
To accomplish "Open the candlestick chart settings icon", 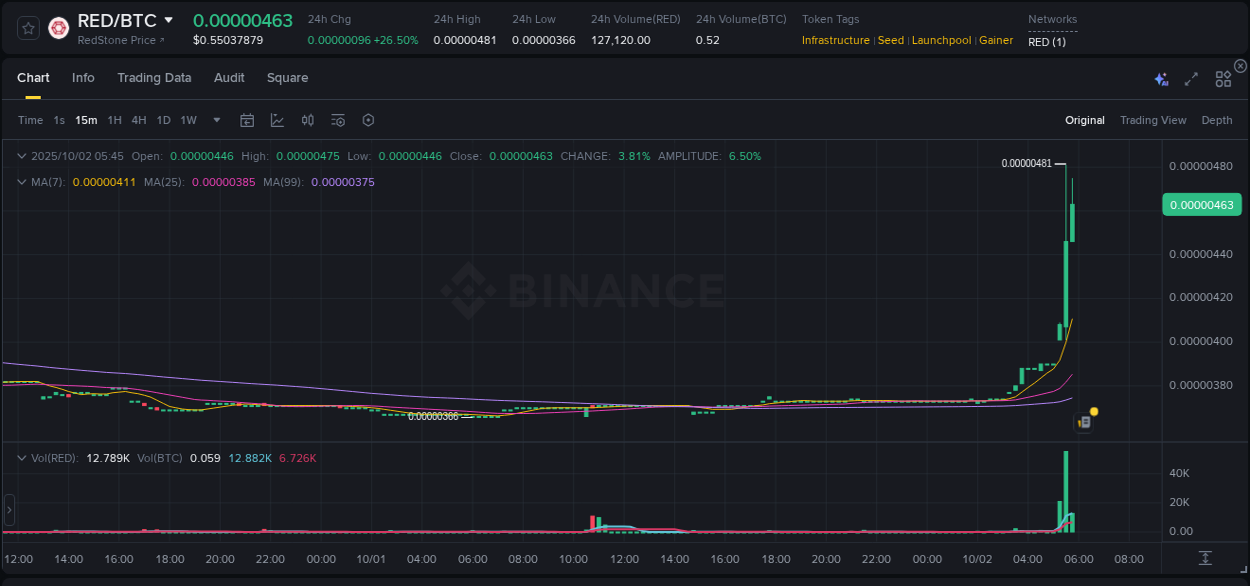I will (x=308, y=119).
